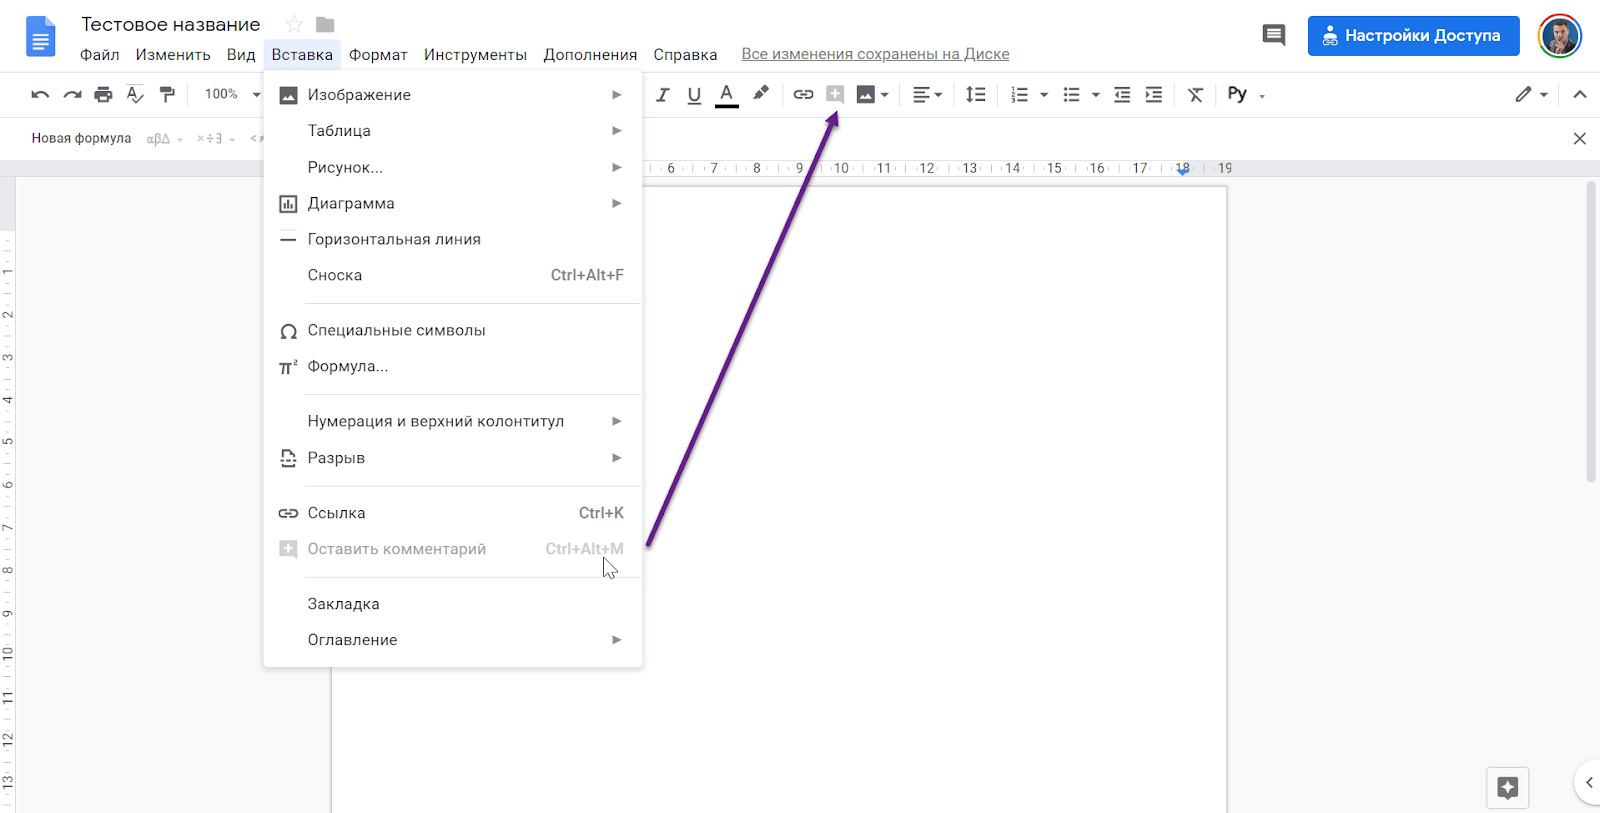Open the 100% zoom dropdown

[232, 94]
